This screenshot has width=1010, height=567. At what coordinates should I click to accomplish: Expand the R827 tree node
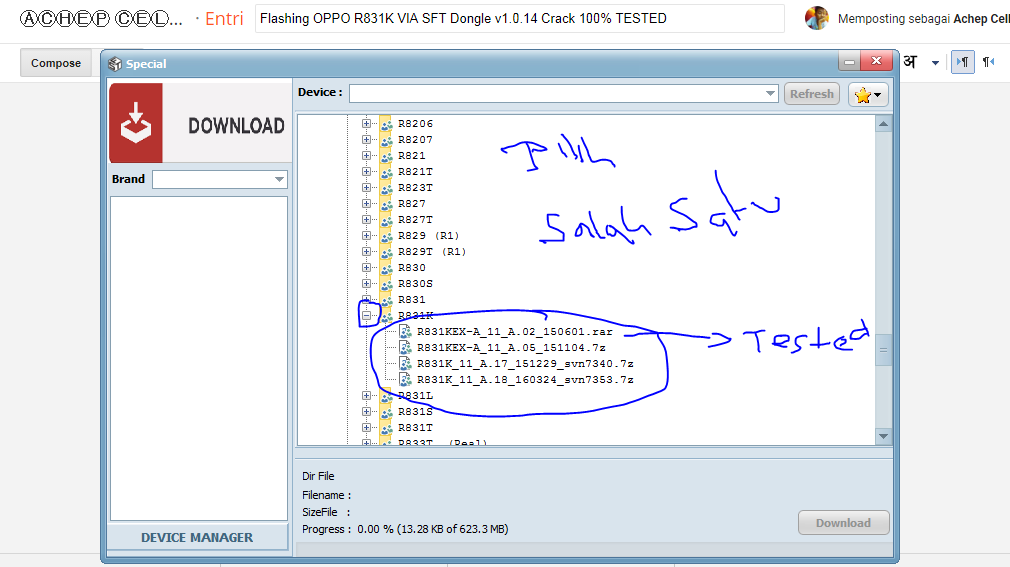366,204
